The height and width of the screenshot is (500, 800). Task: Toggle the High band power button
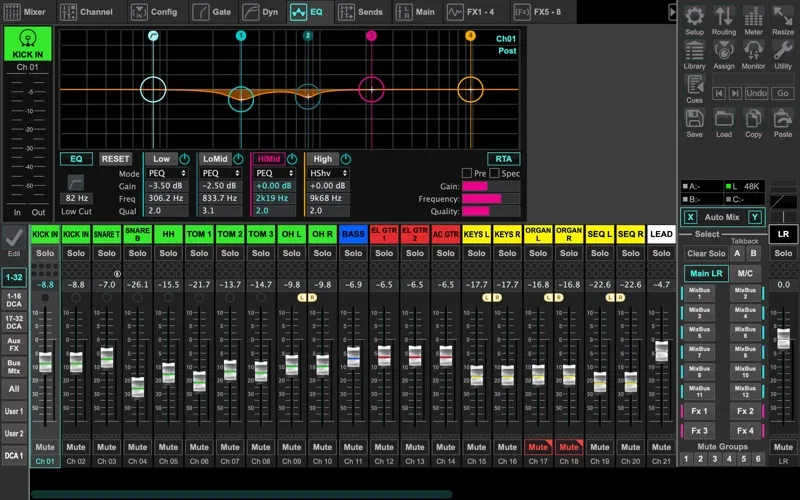tap(345, 159)
